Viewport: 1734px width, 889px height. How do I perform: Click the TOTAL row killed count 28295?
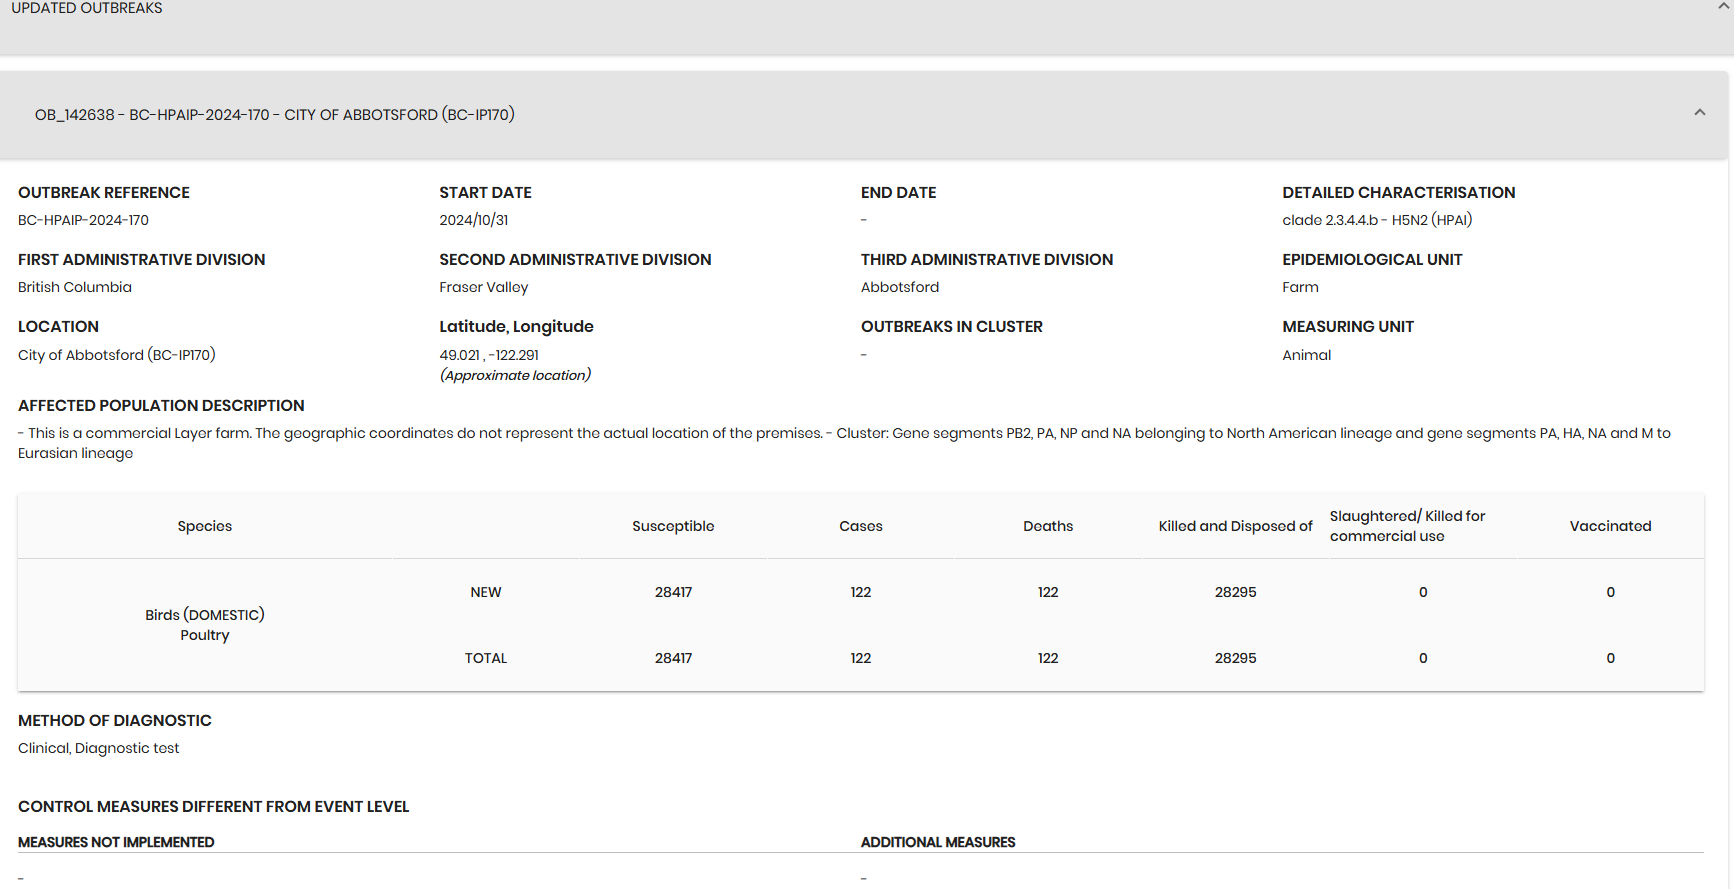(1235, 658)
